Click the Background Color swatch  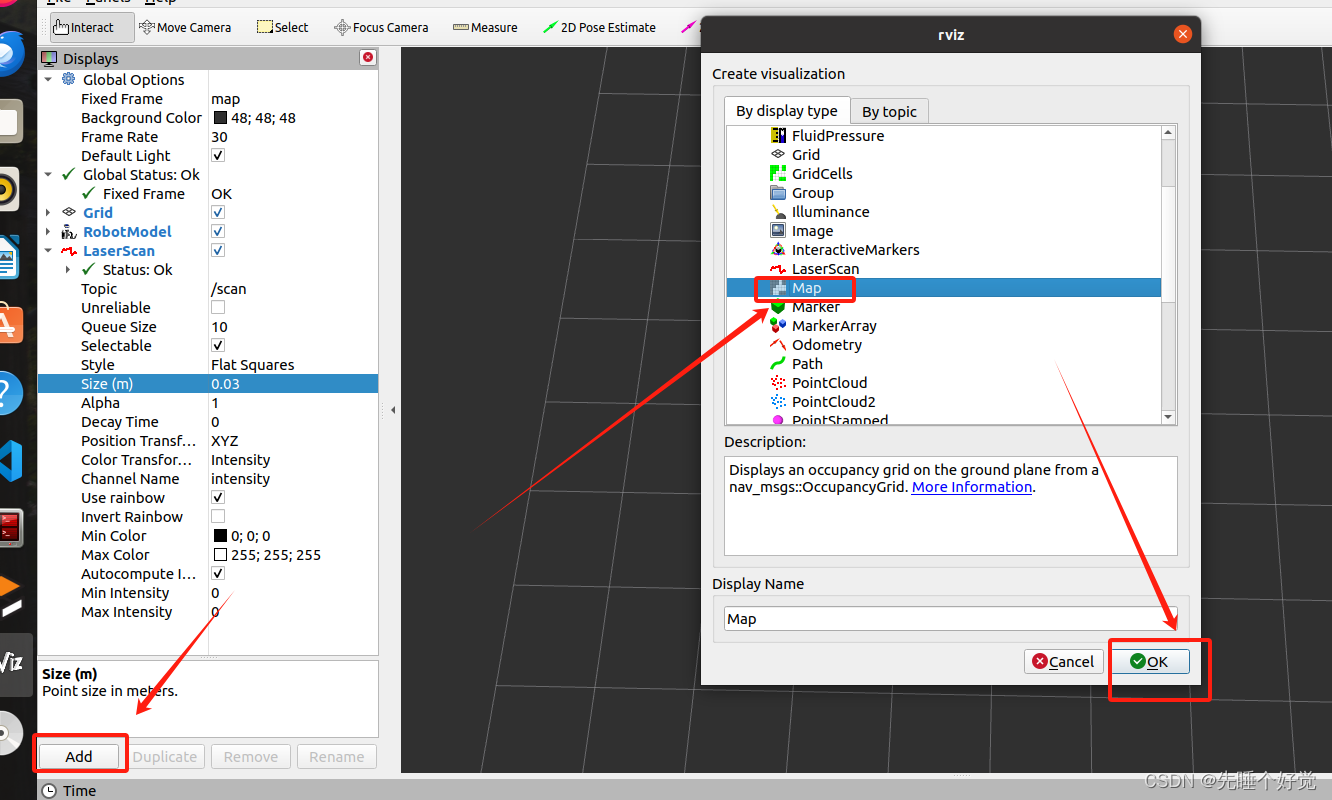tap(218, 117)
